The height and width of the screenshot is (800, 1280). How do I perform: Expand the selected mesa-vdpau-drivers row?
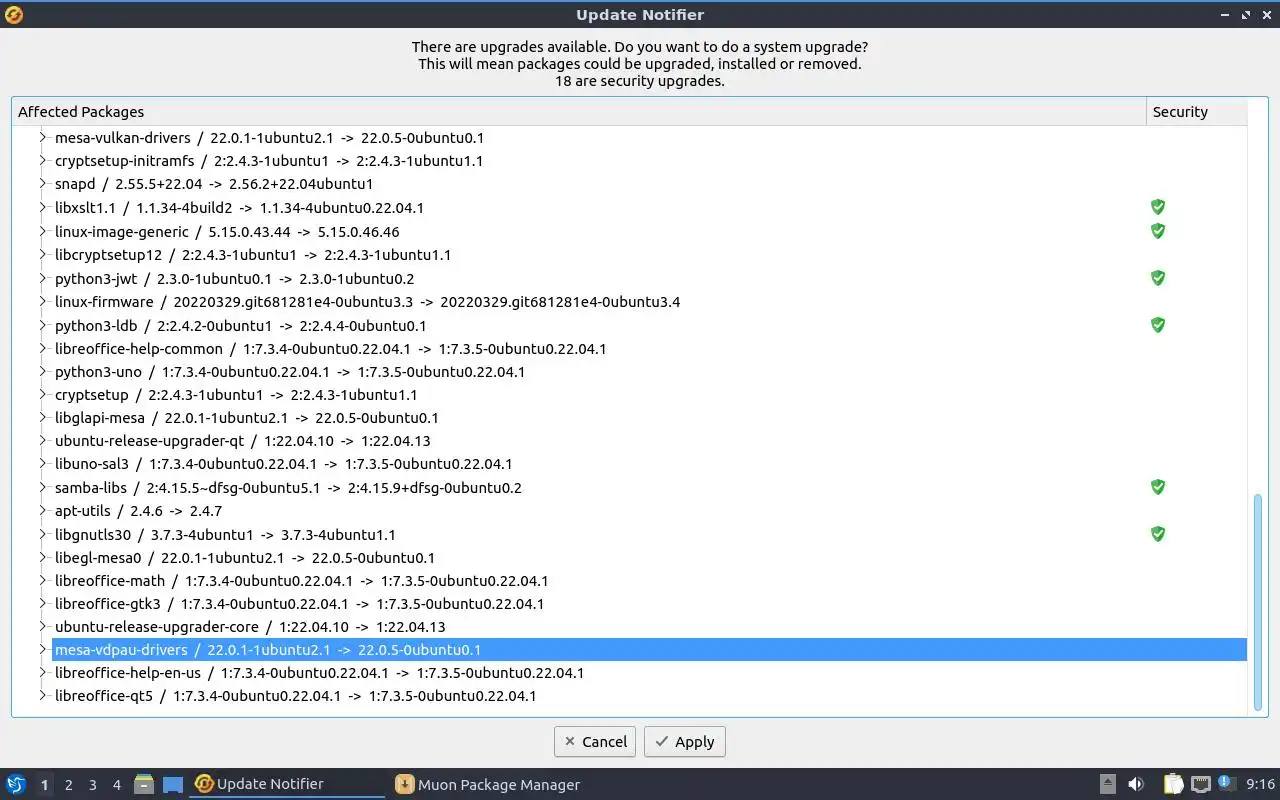43,650
